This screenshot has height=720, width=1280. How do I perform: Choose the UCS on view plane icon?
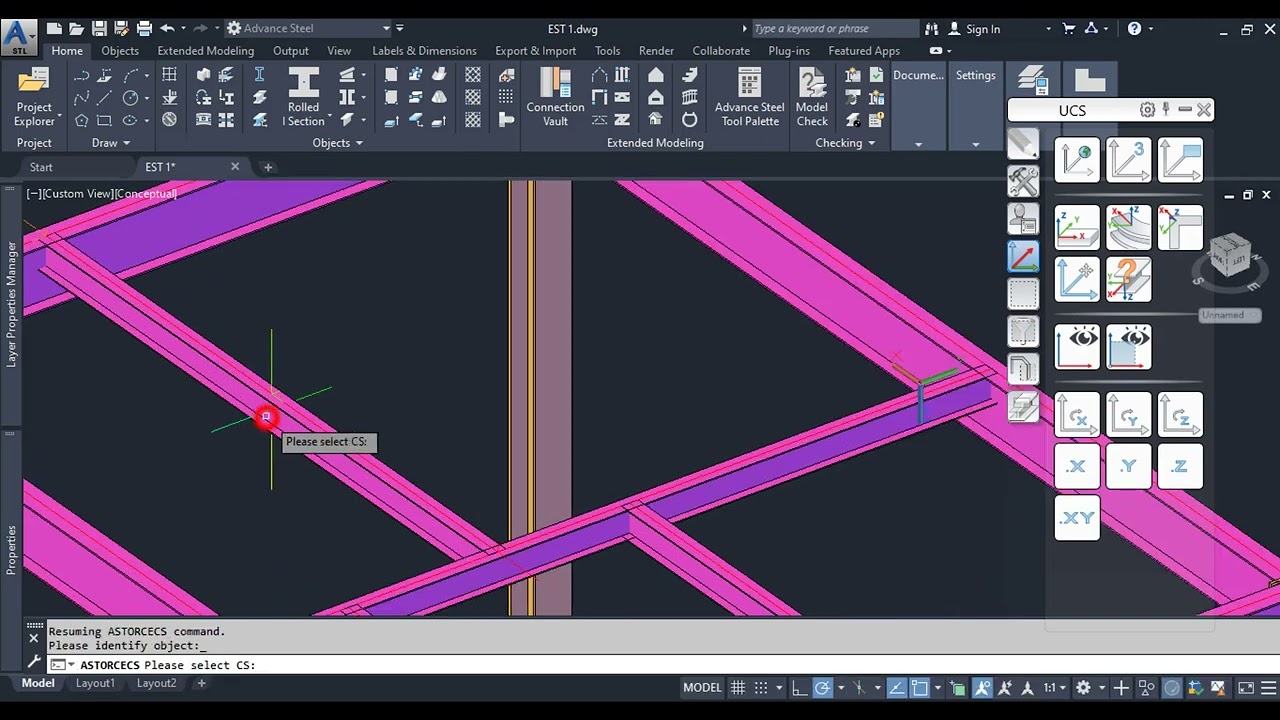tap(1180, 161)
